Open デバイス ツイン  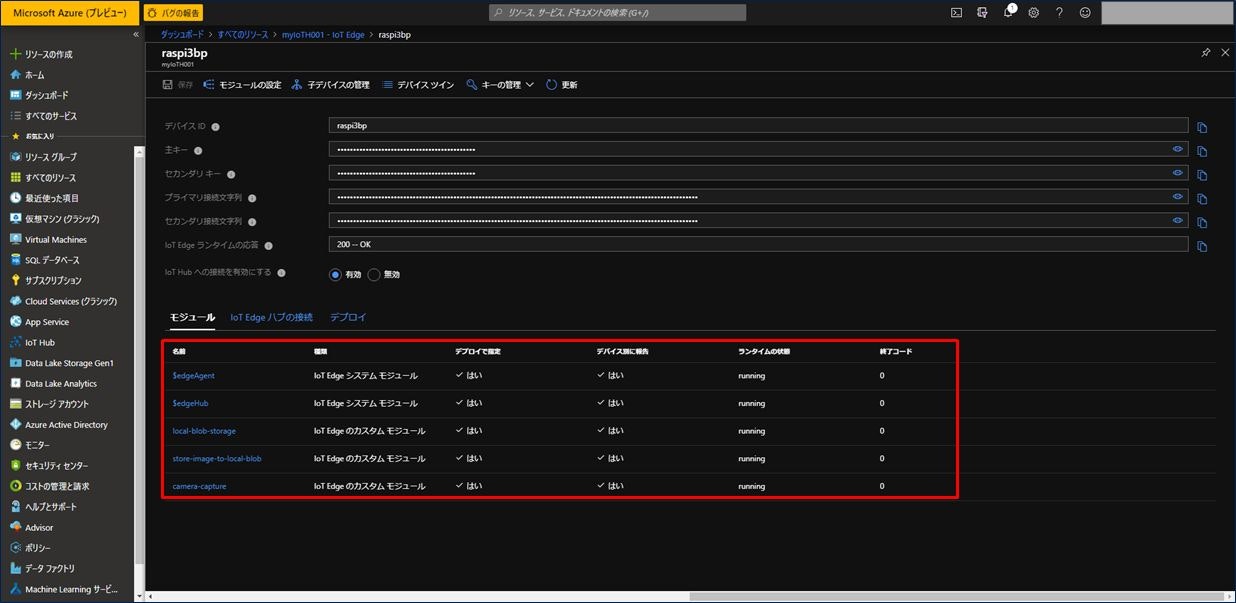click(417, 85)
